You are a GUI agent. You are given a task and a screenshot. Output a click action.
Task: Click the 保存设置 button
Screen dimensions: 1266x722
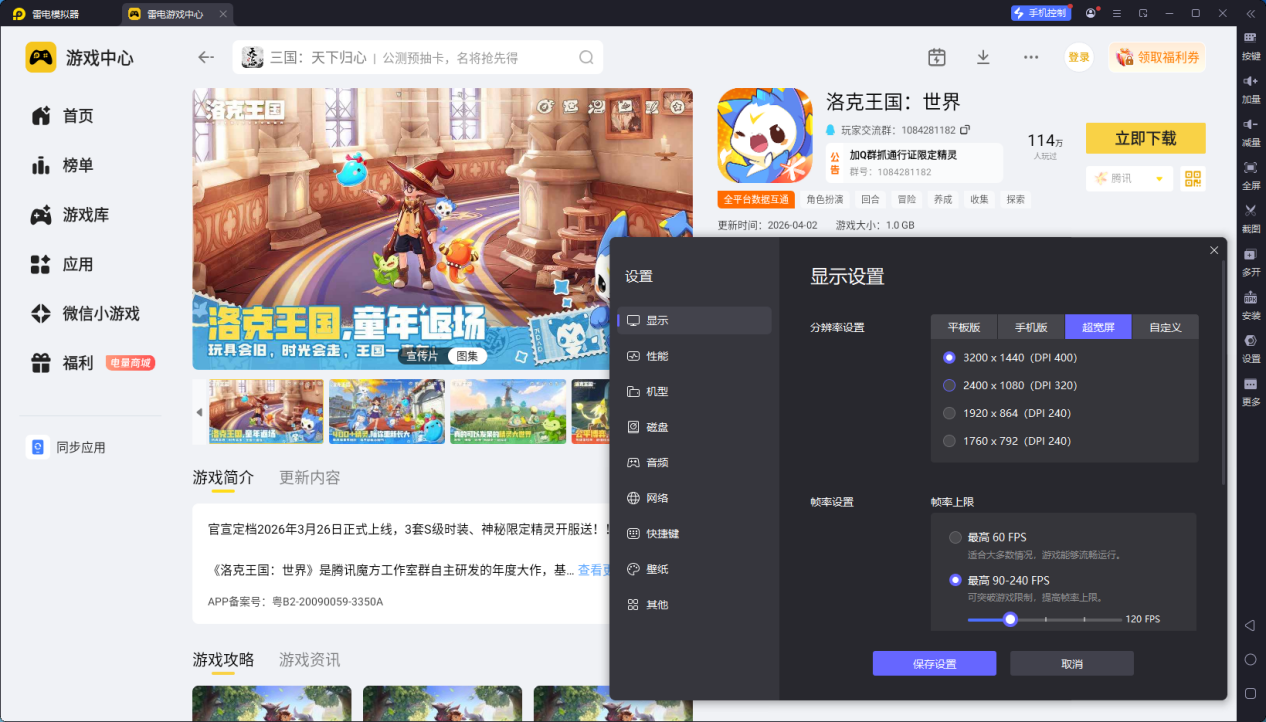click(x=934, y=664)
